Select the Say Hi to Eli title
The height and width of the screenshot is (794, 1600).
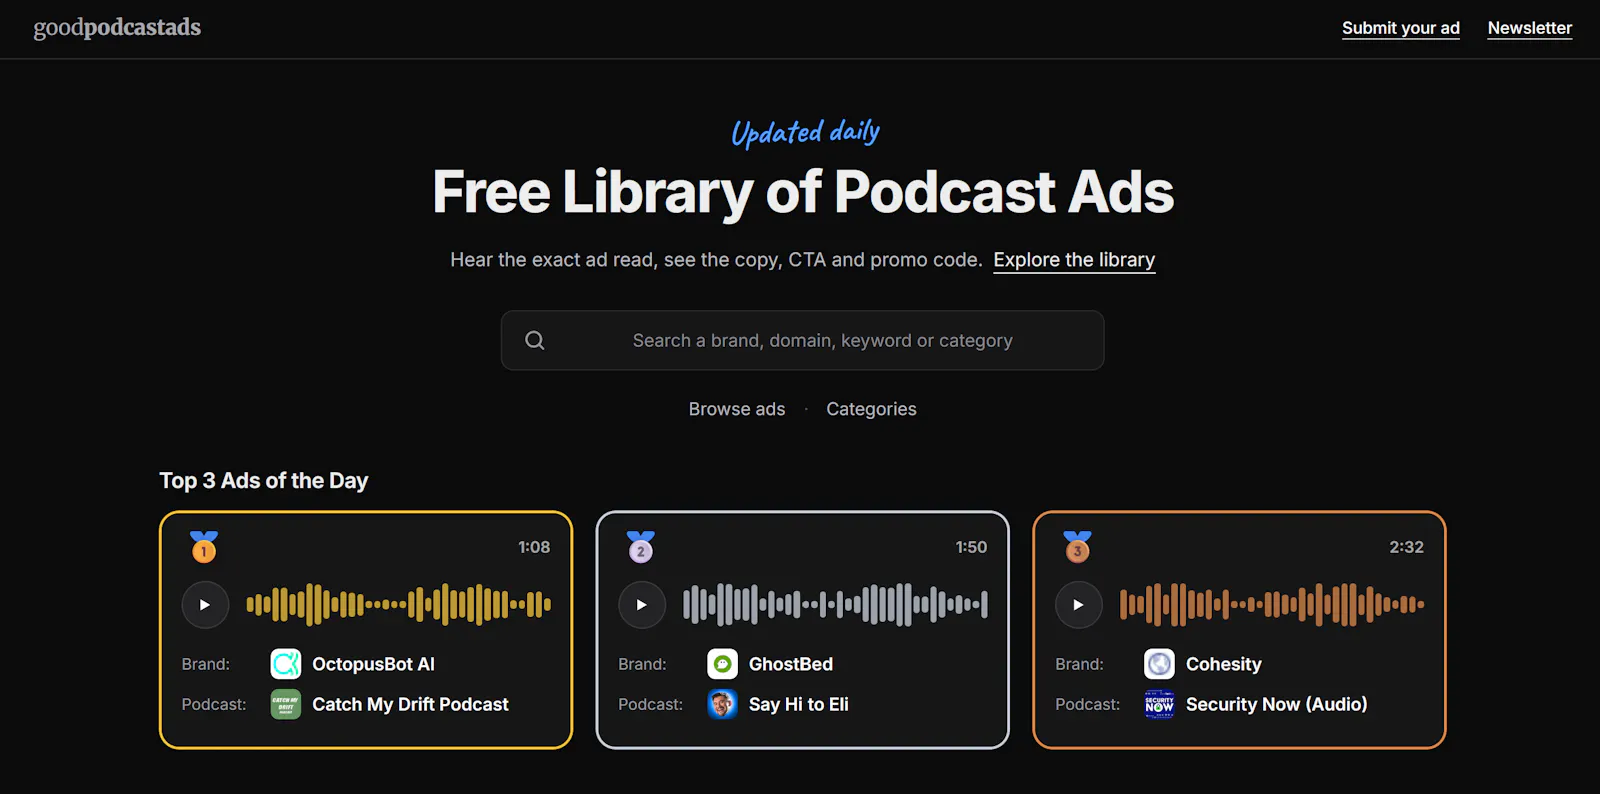pos(799,704)
